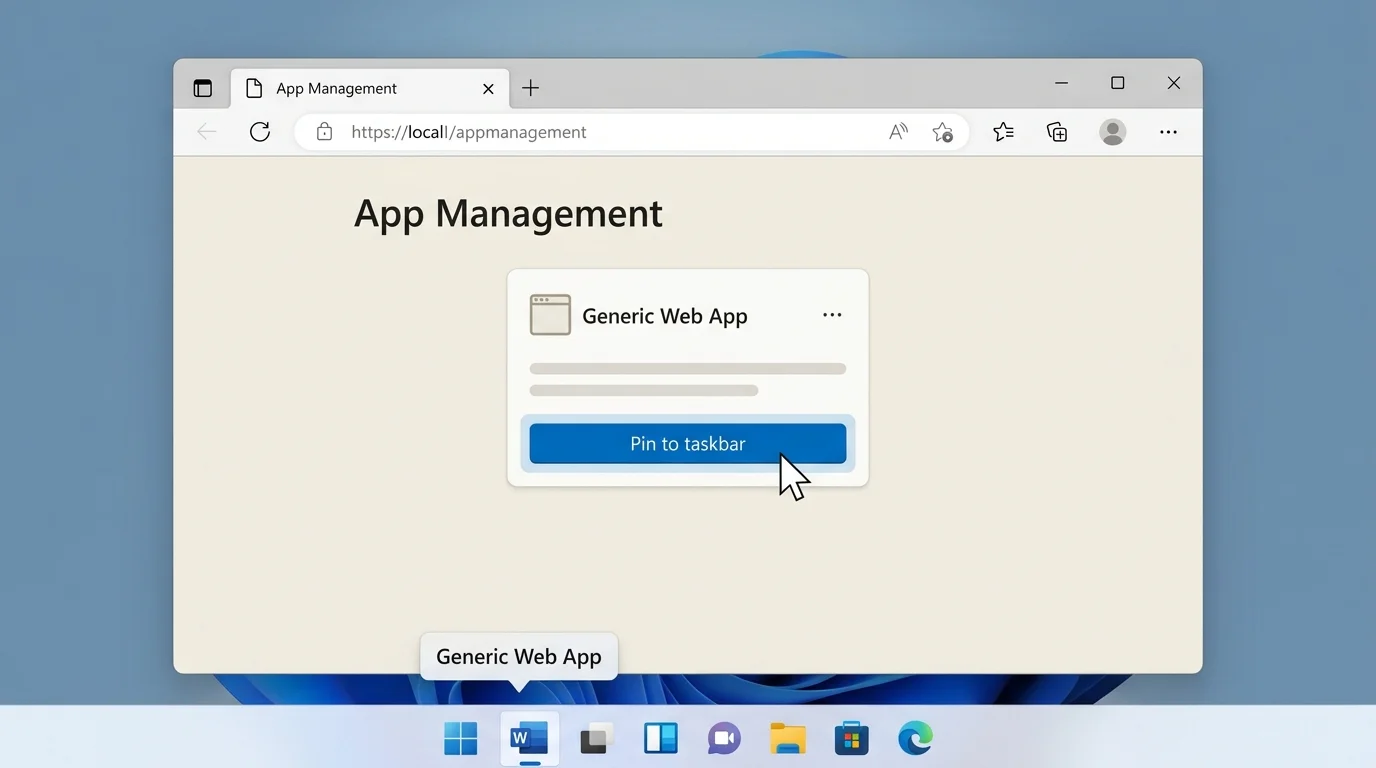1376x768 pixels.
Task: Click the Generic Web App card icon
Action: 550,315
